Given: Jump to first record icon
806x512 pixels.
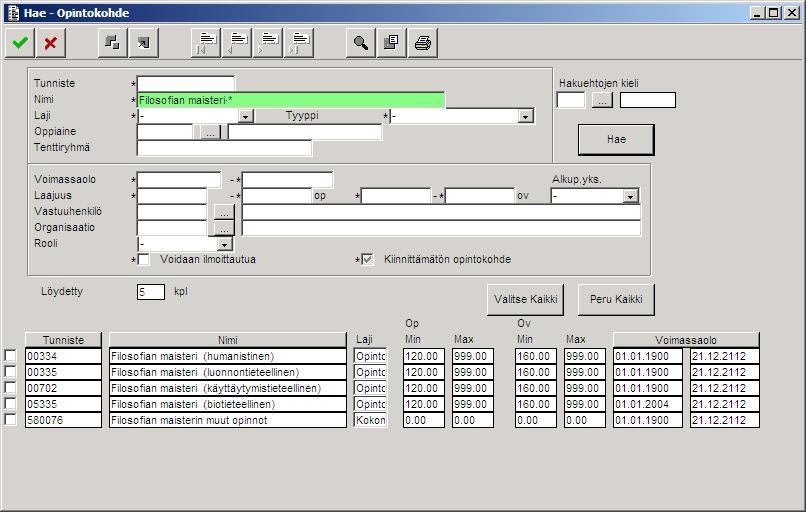Looking at the screenshot, I should pos(206,43).
